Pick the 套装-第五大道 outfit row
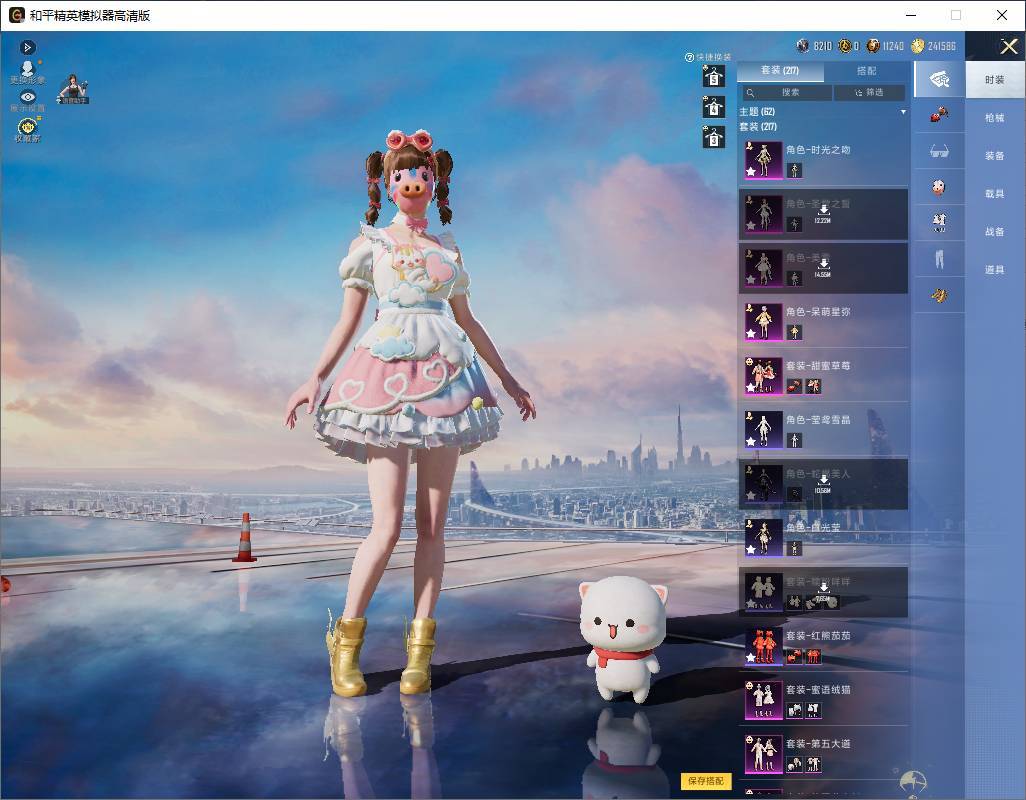Viewport: 1026px width, 800px height. click(823, 754)
